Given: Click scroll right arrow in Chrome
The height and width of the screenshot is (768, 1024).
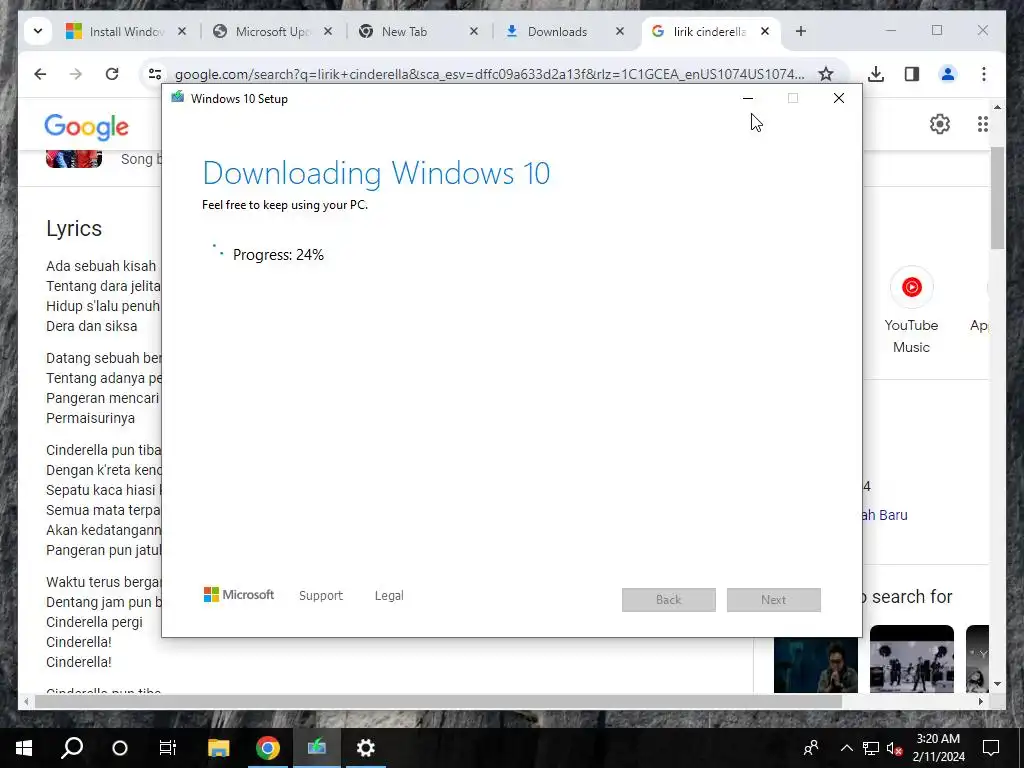Looking at the screenshot, I should pyautogui.click(x=980, y=701).
